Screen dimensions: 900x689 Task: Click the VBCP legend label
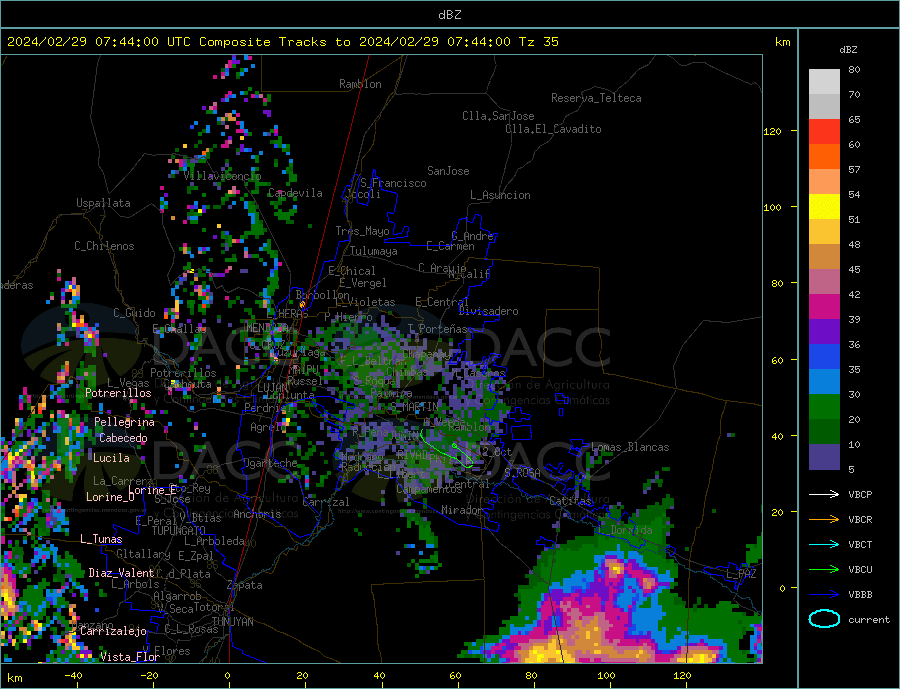(860, 494)
